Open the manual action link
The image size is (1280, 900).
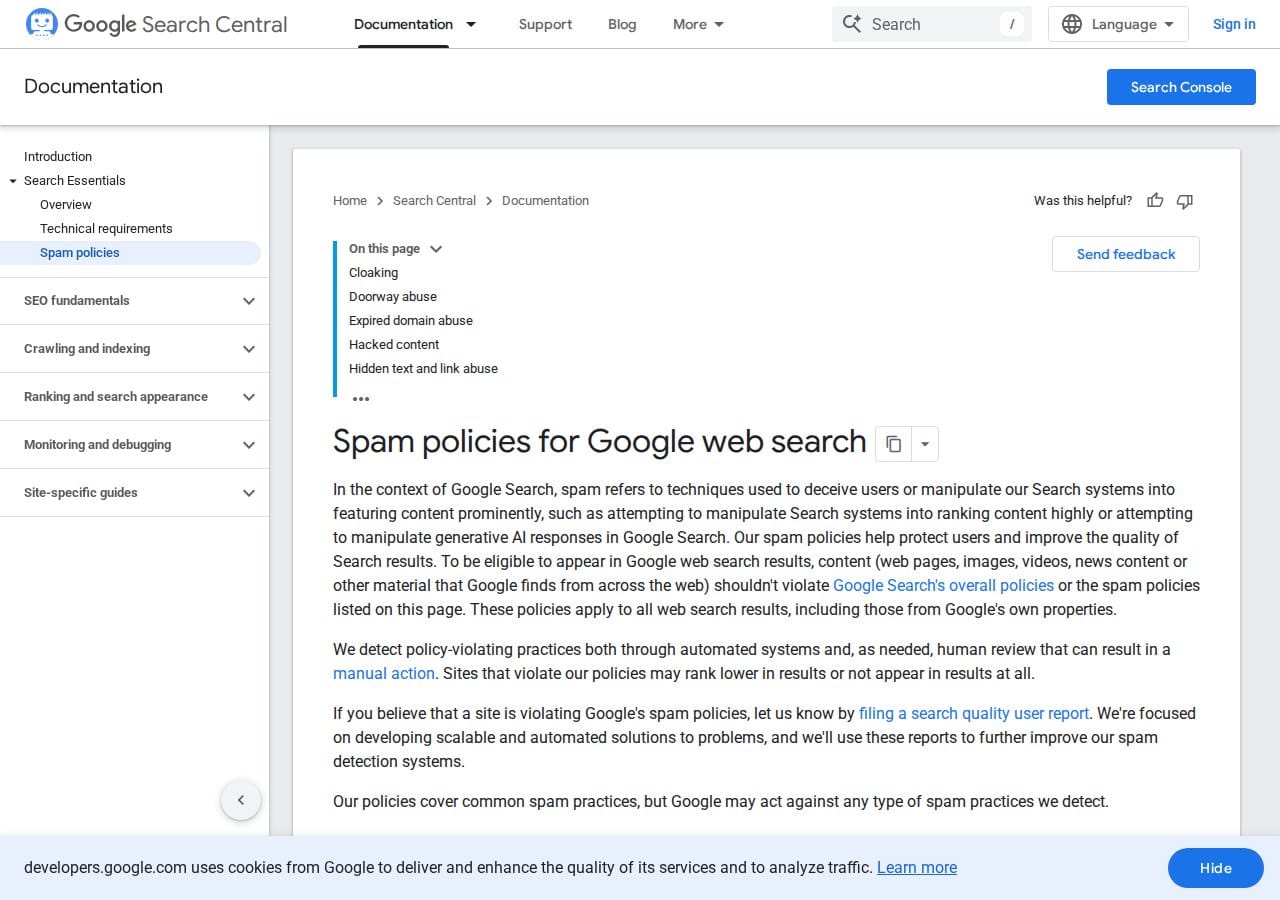click(384, 674)
